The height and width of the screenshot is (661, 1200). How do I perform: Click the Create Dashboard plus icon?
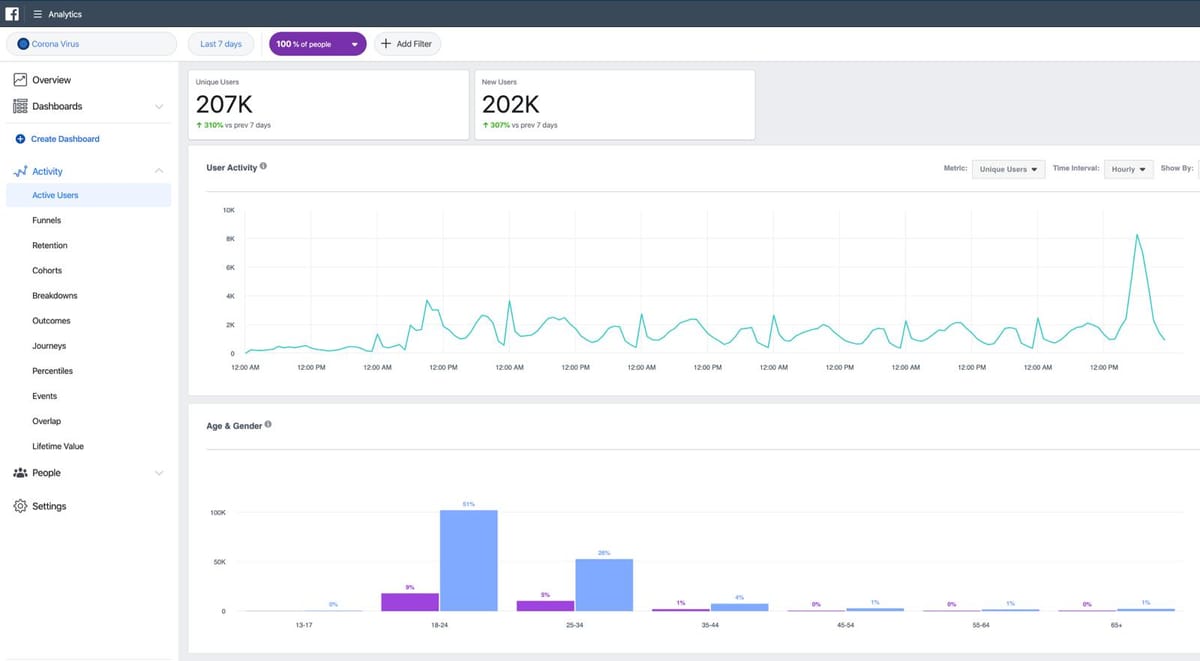click(20, 139)
